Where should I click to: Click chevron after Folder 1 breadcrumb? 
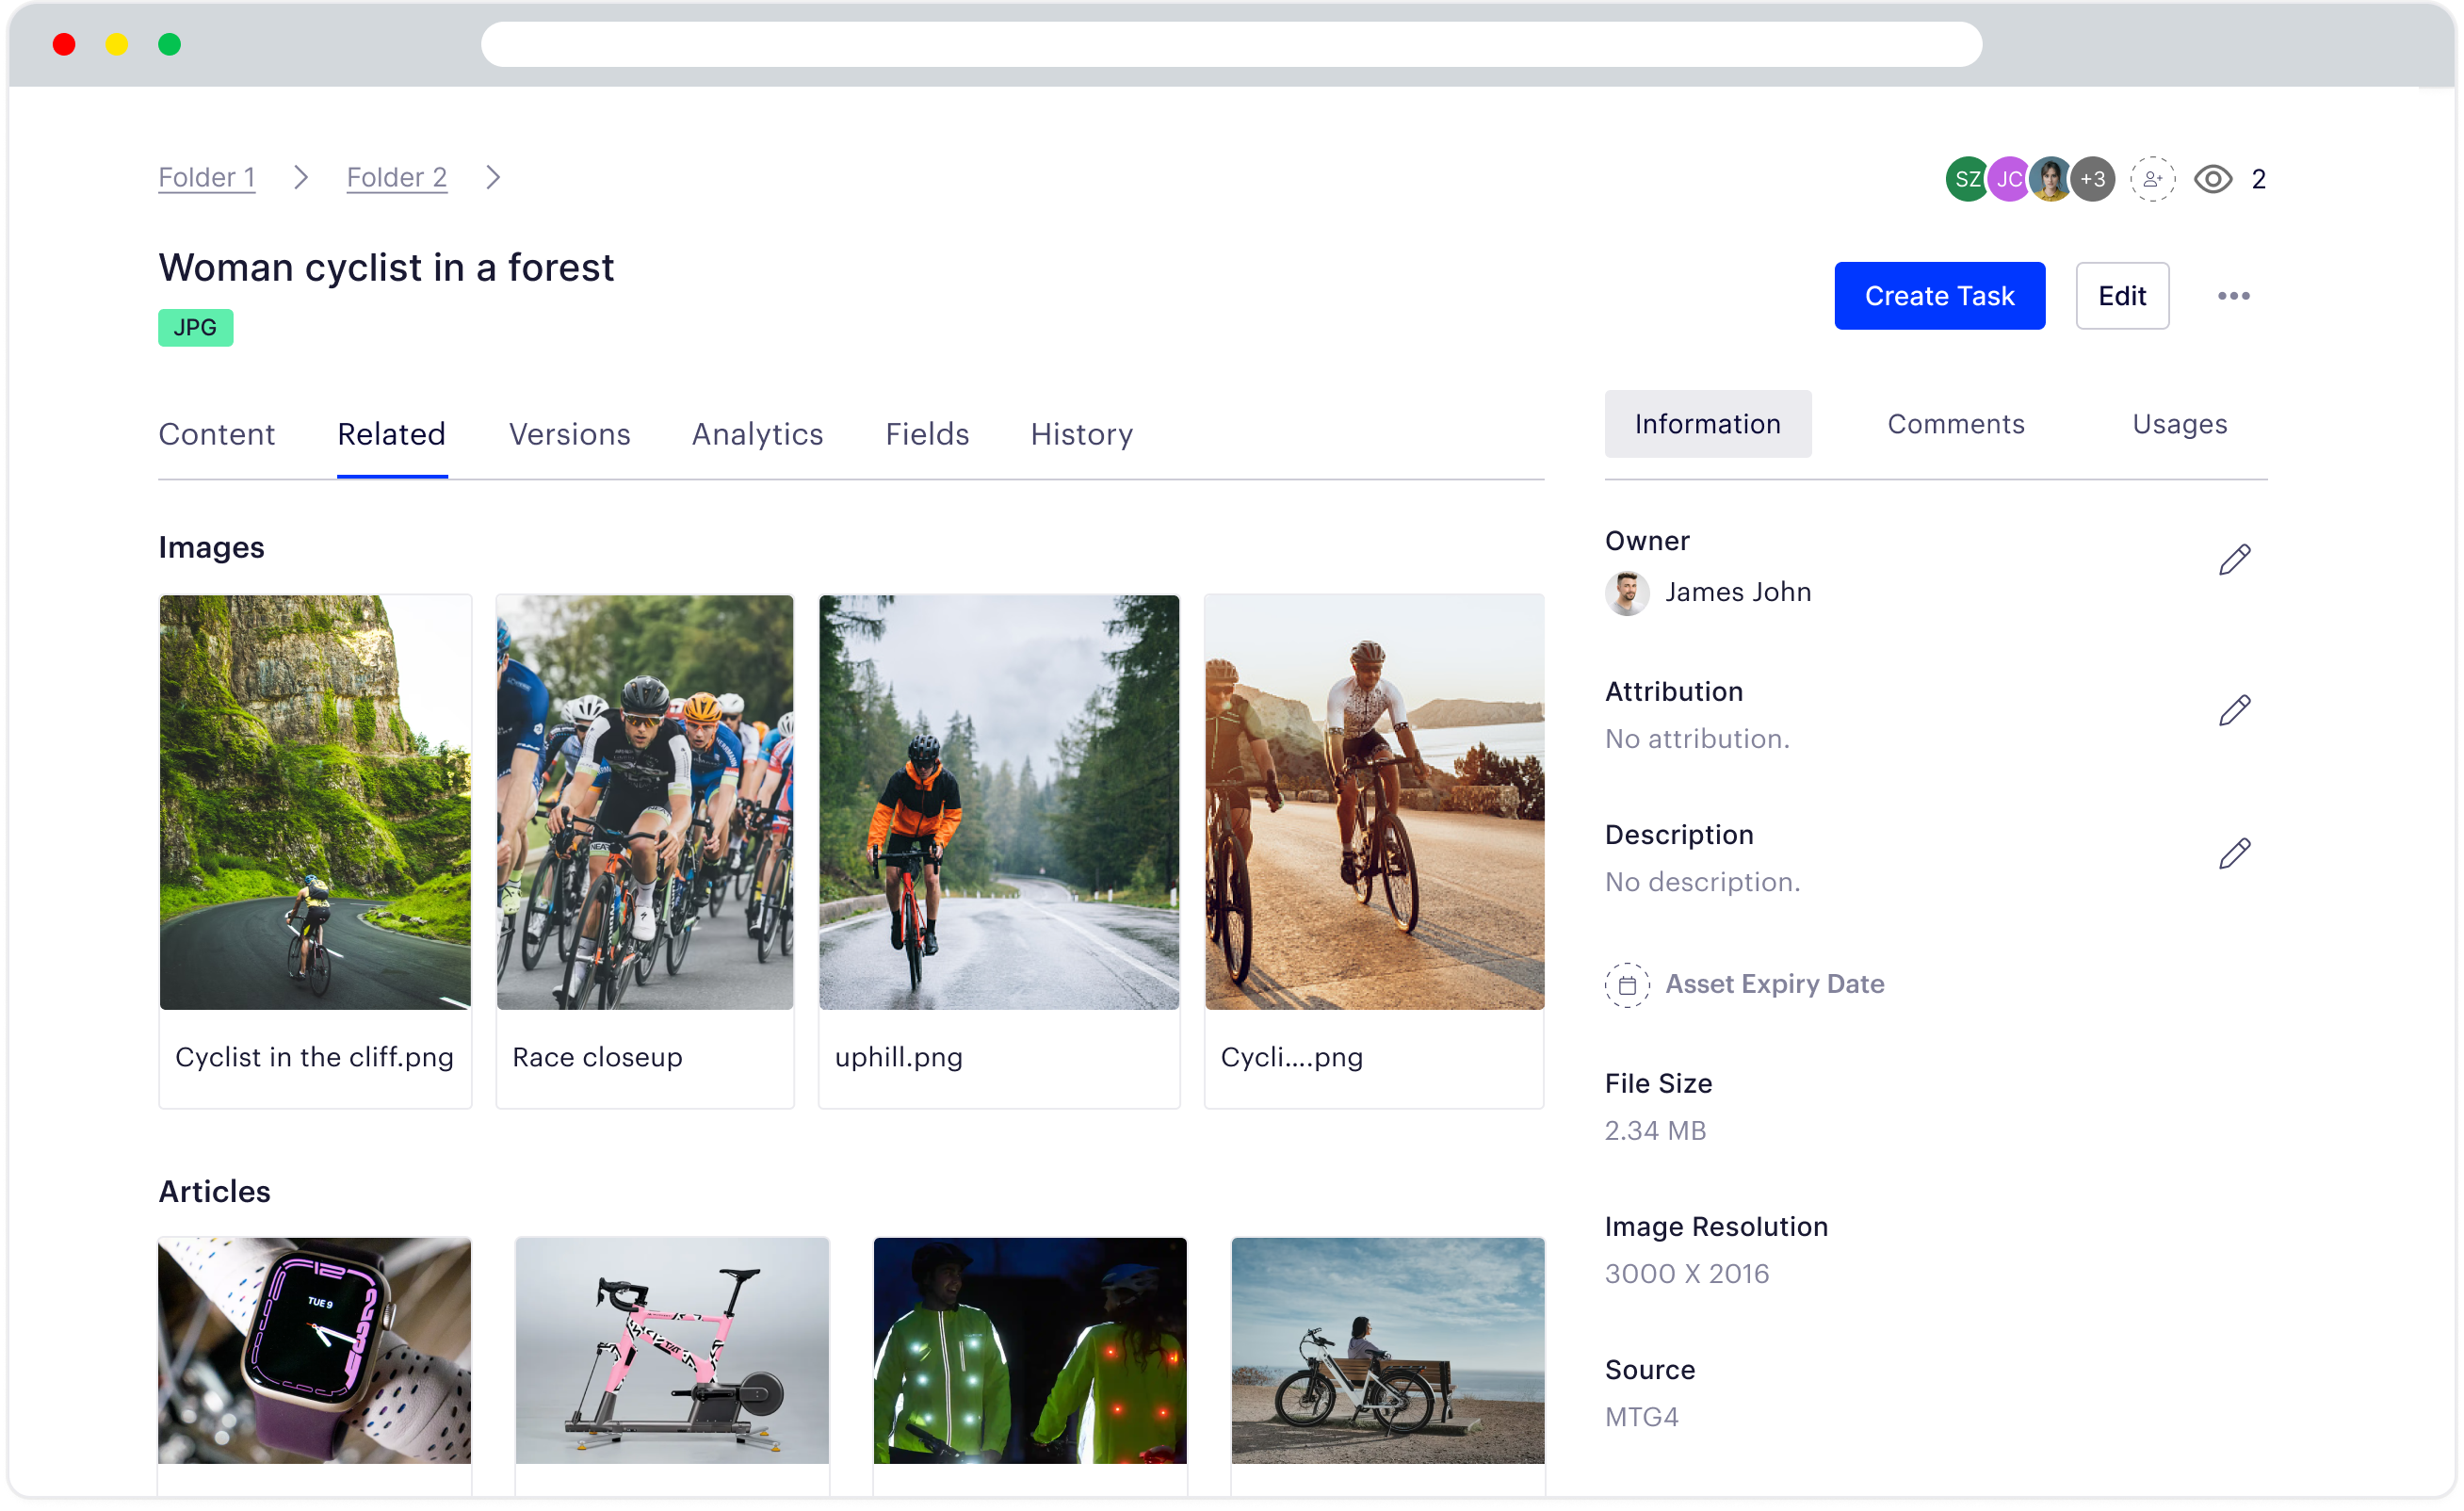point(301,178)
